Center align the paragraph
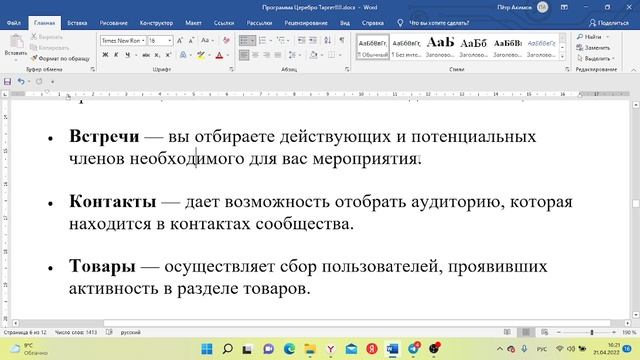The height and width of the screenshot is (360, 640). click(x=255, y=55)
